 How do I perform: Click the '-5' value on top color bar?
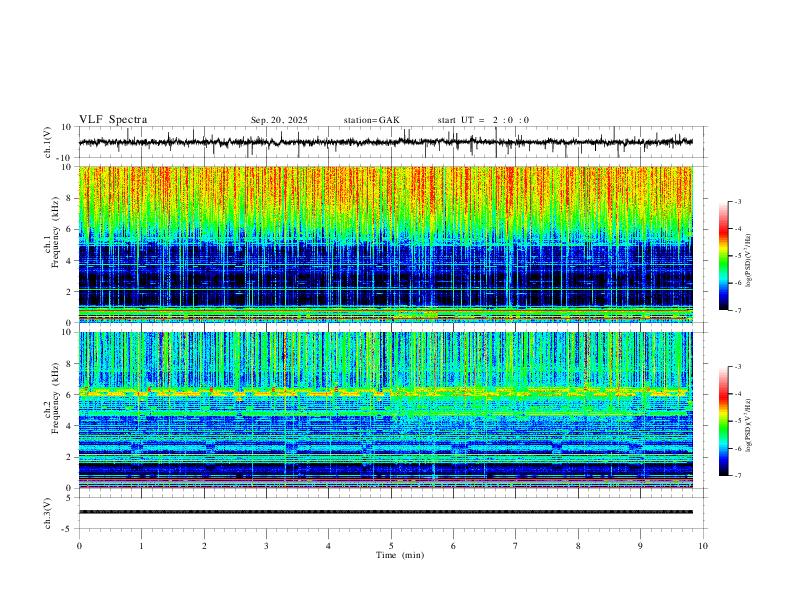[x=738, y=256]
